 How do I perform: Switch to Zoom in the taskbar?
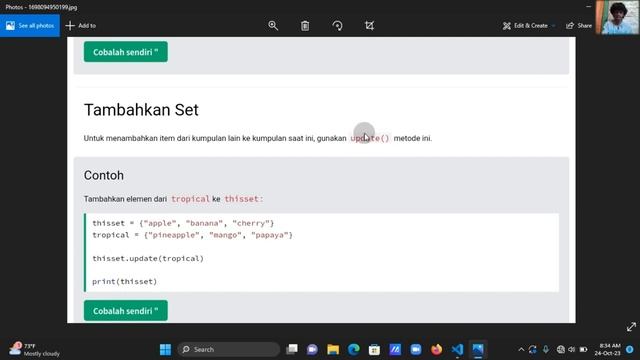(416, 349)
